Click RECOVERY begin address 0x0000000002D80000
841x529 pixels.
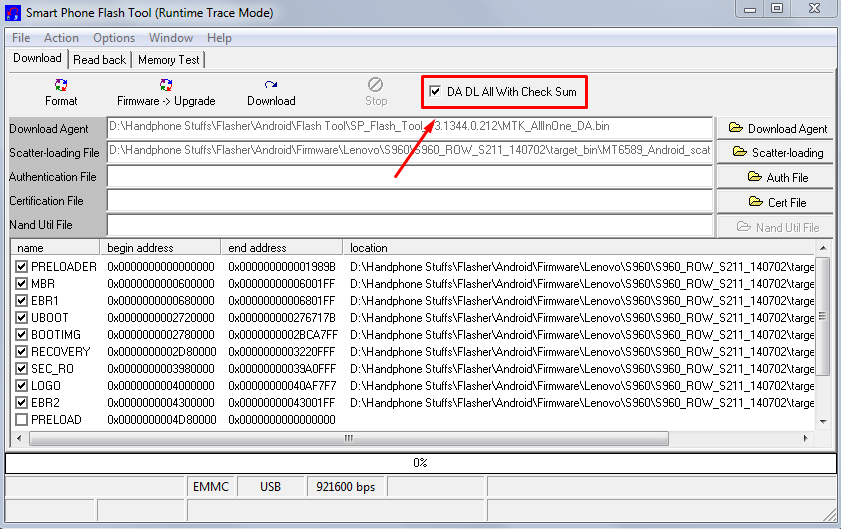point(162,352)
